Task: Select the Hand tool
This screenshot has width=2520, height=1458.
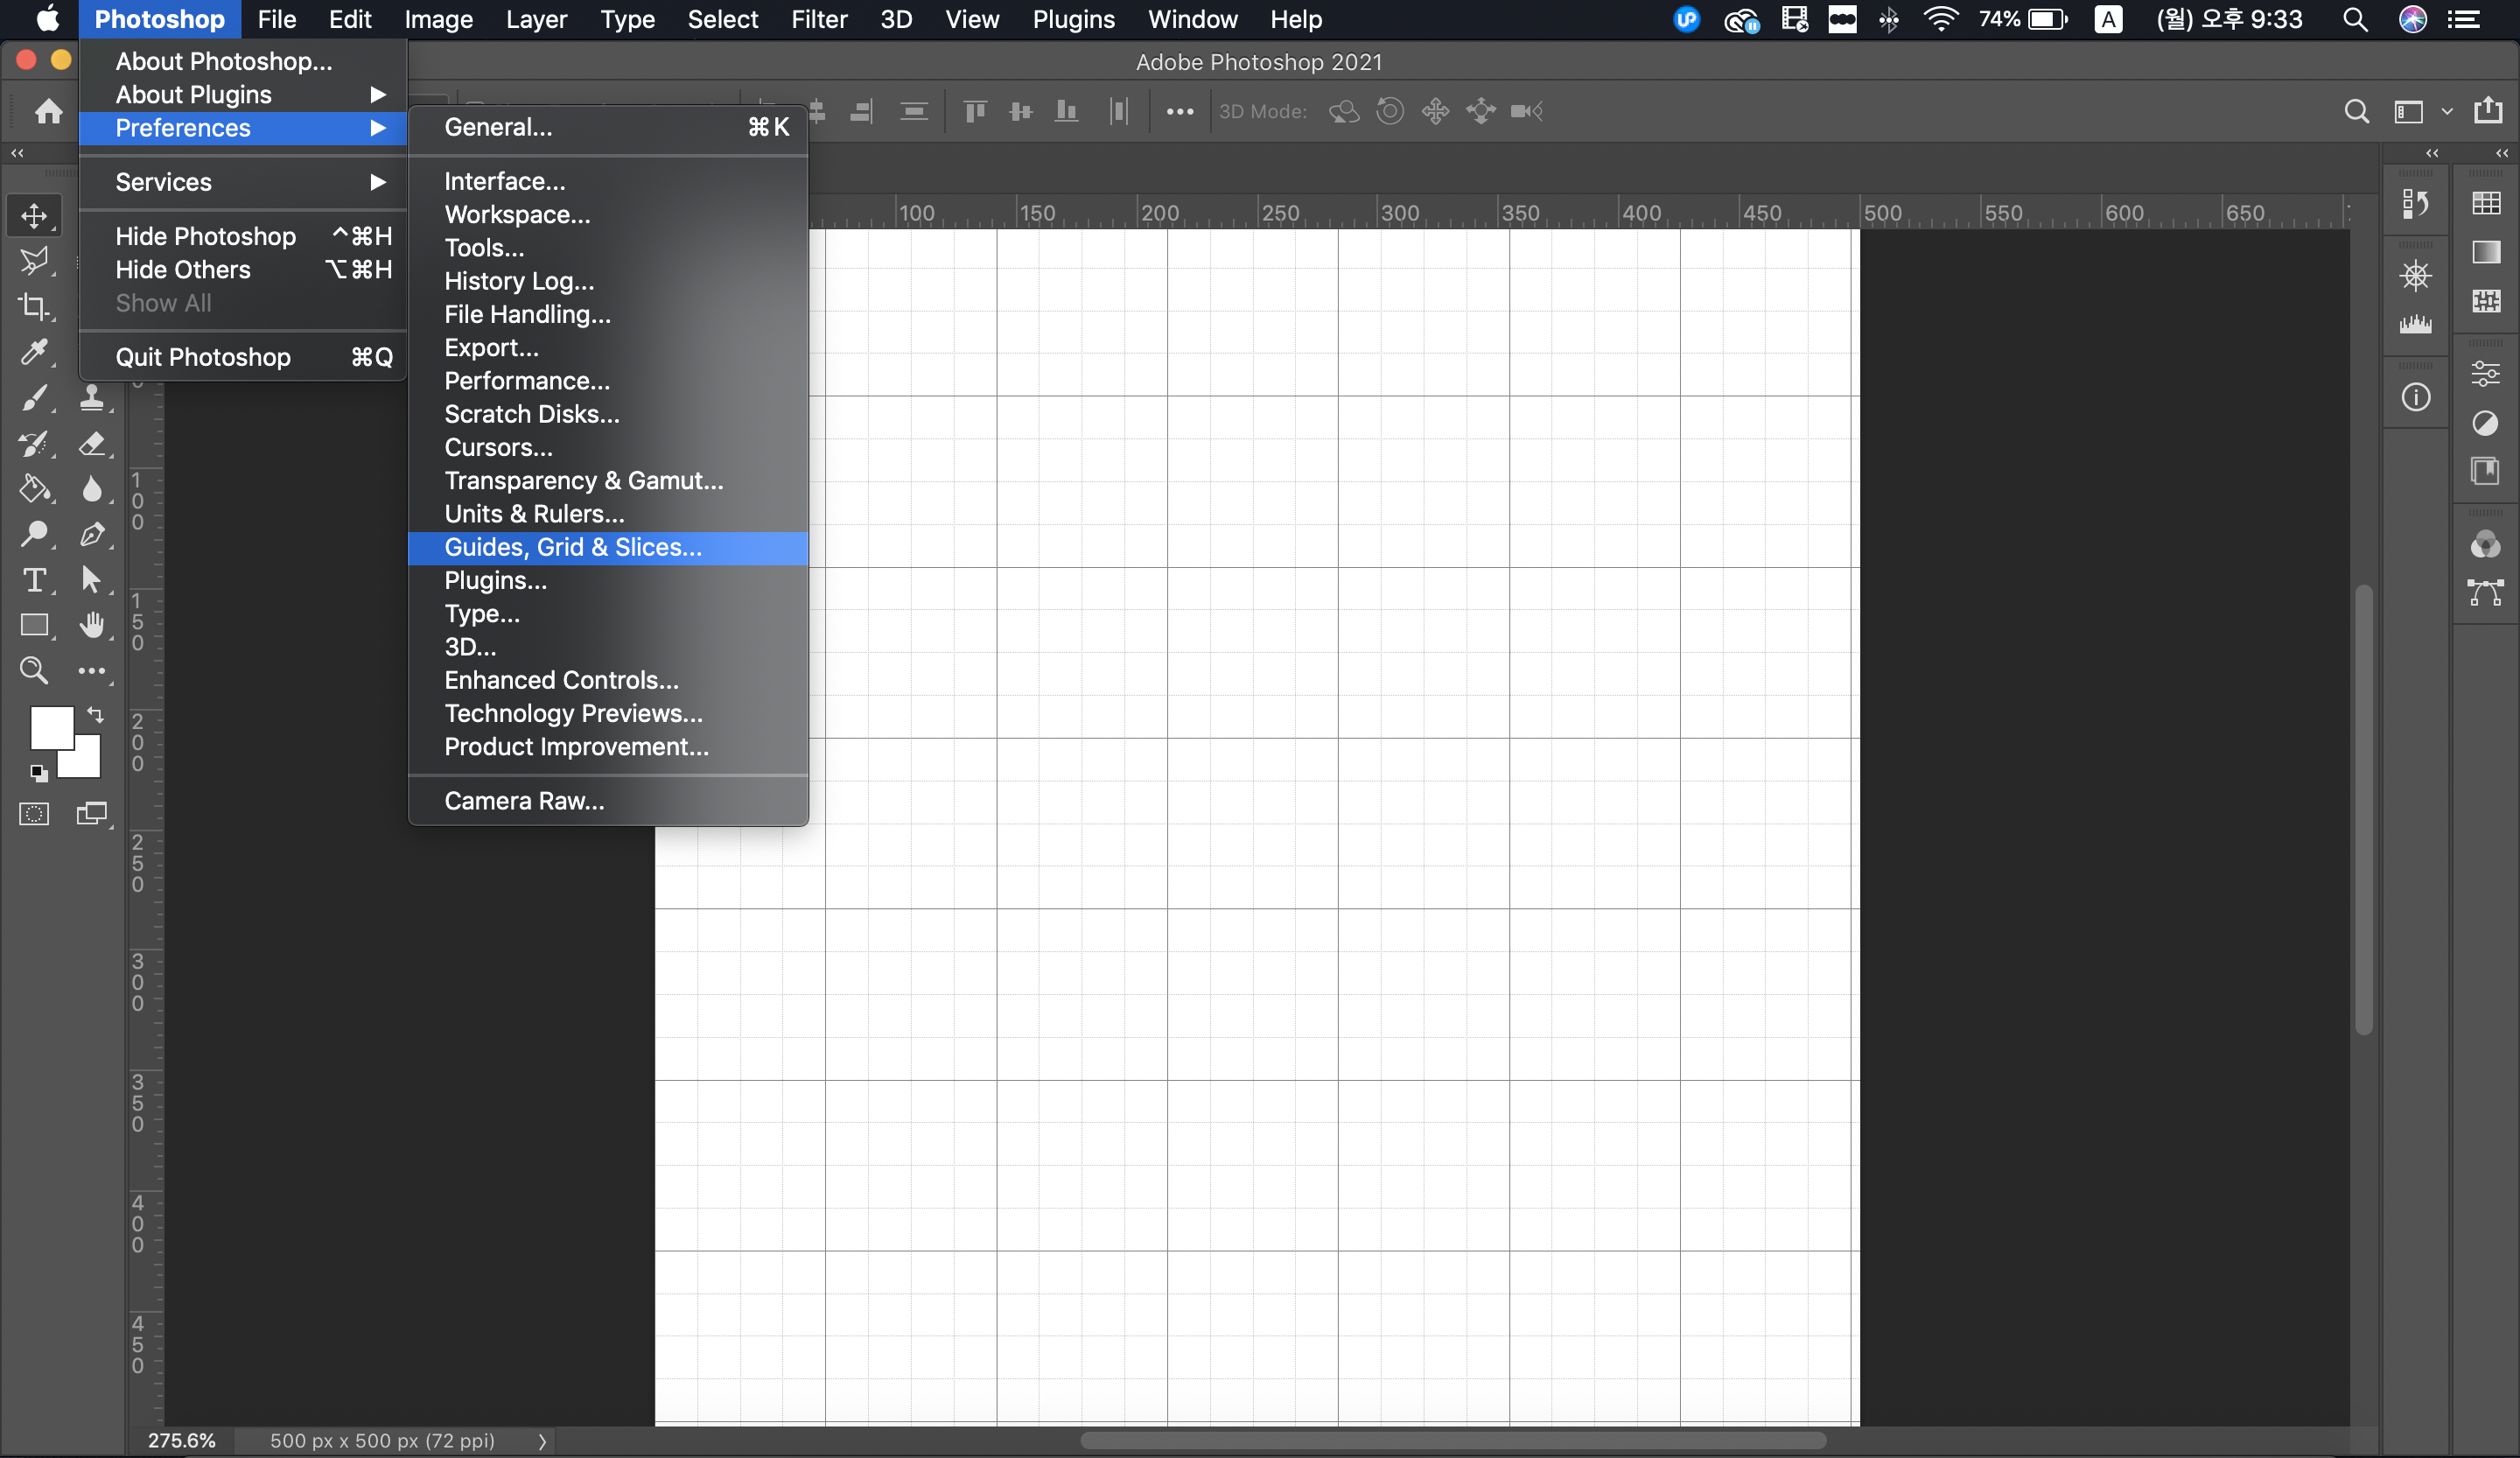Action: 92,625
